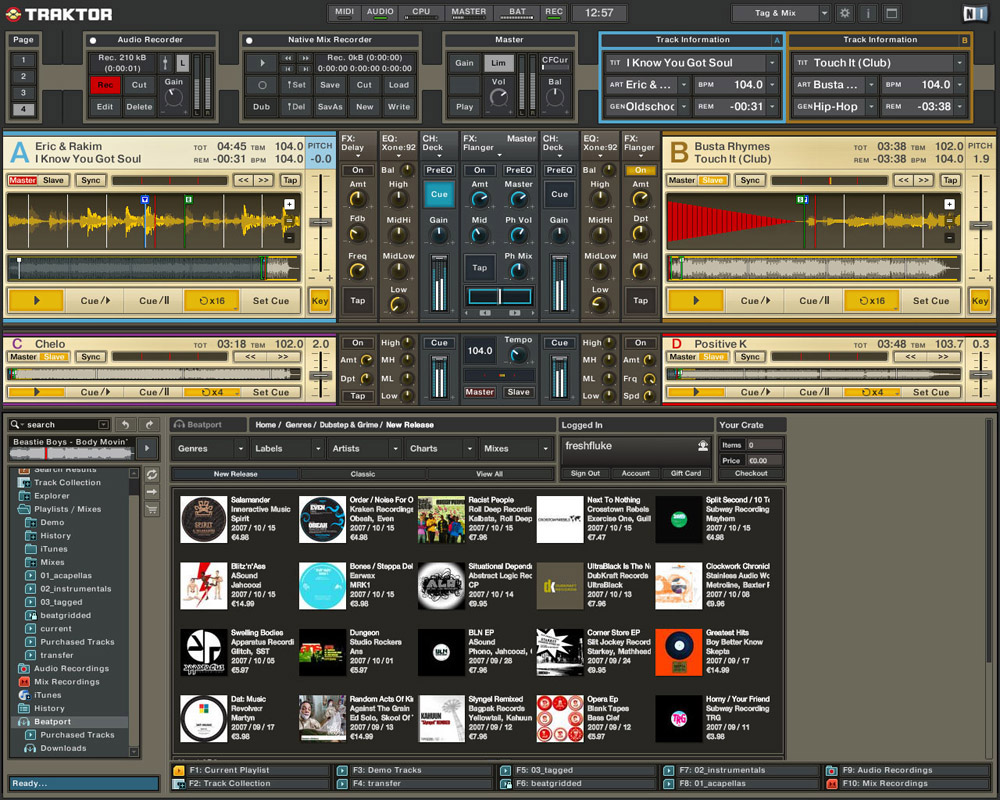Click the Opera Ep album artwork
The height and width of the screenshot is (800, 1000).
pos(559,717)
